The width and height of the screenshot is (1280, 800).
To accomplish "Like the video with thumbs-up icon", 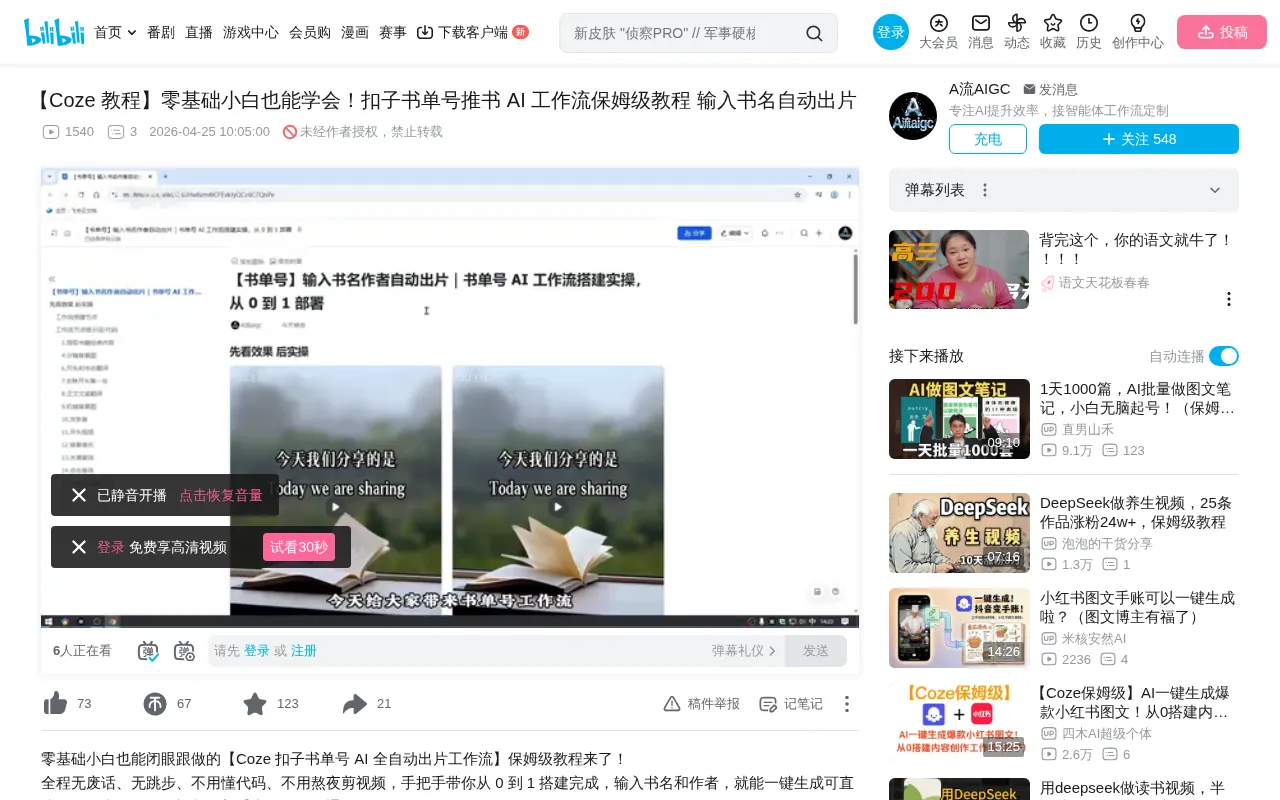I will click(x=56, y=704).
